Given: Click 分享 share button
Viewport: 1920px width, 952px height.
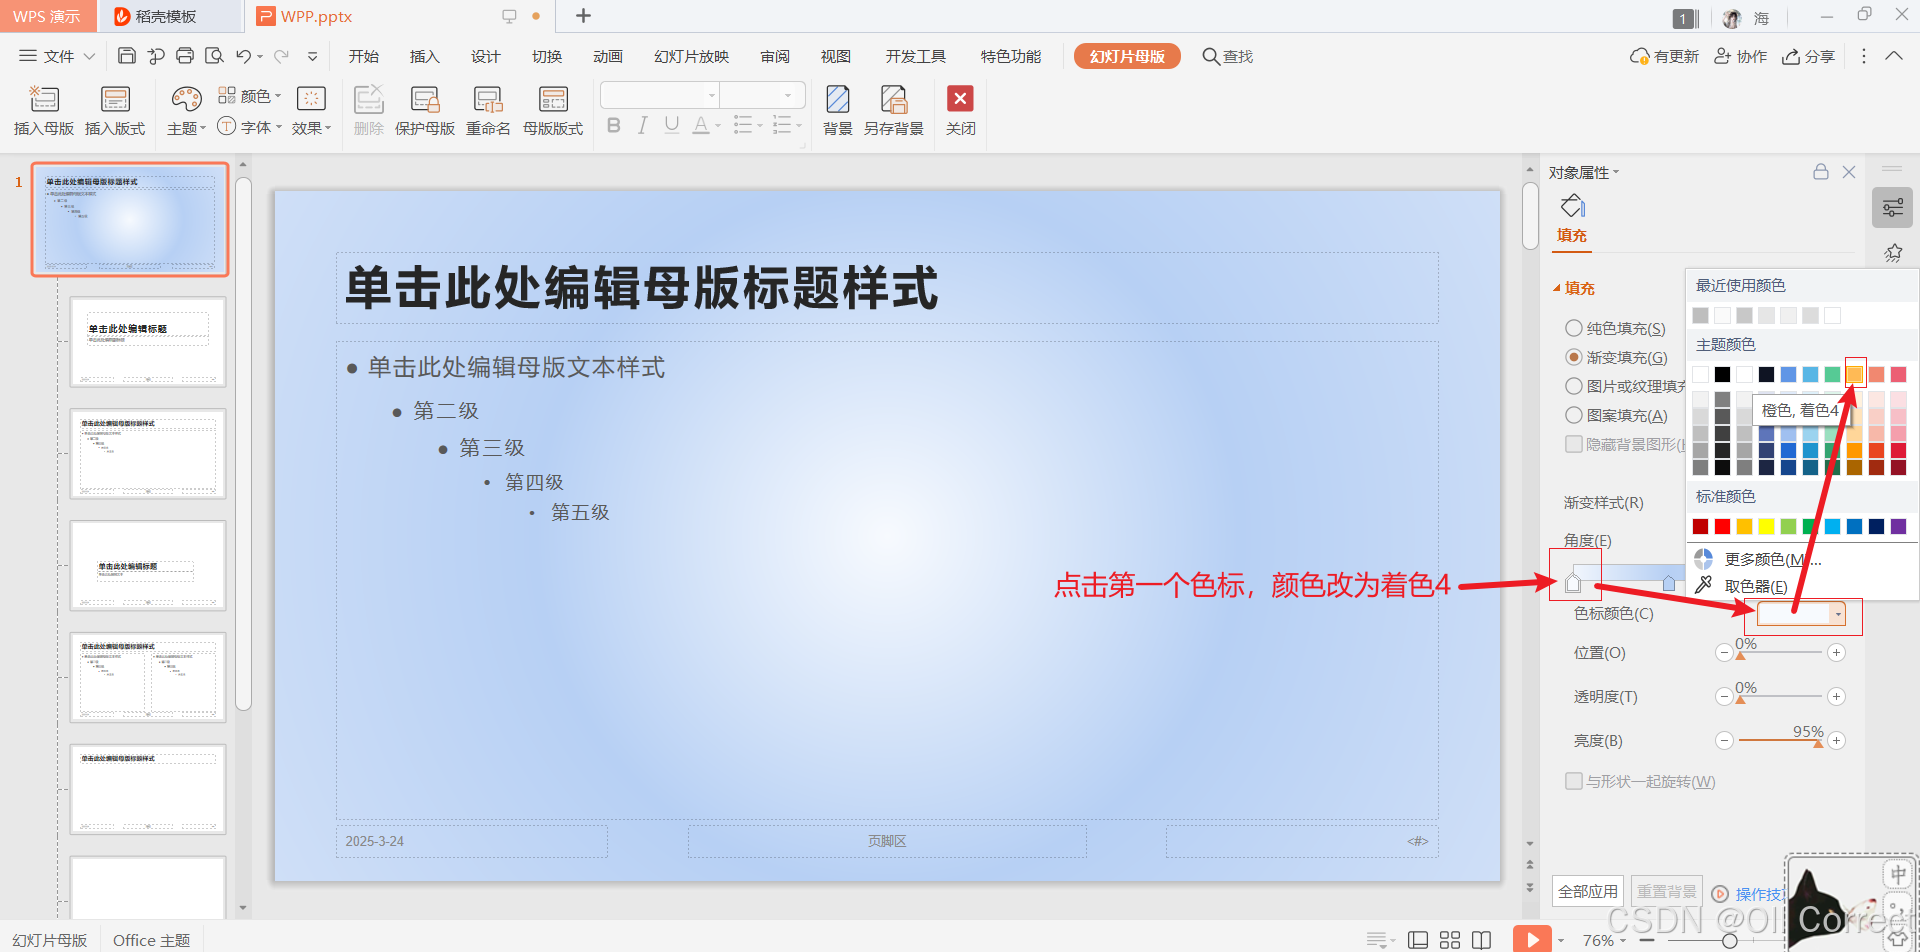Looking at the screenshot, I should 1809,56.
